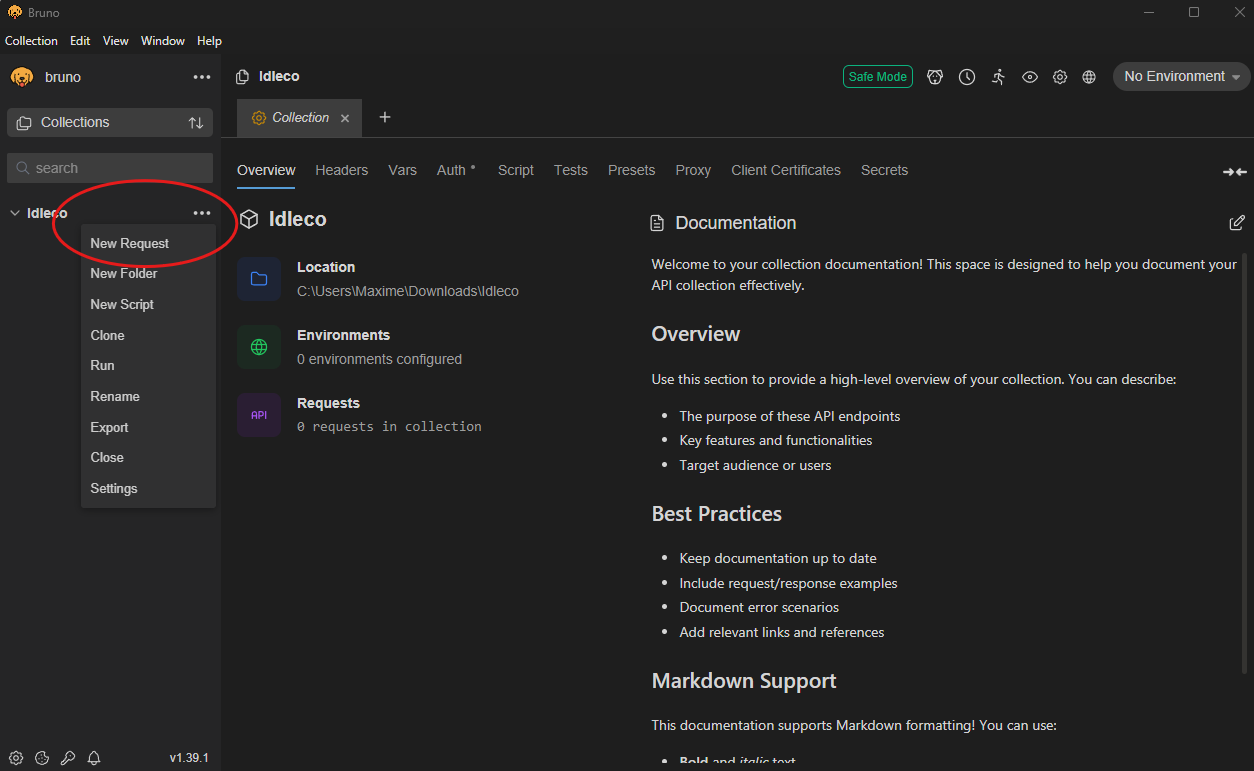The image size is (1254, 771).
Task: Click the collection search field
Action: (x=110, y=168)
